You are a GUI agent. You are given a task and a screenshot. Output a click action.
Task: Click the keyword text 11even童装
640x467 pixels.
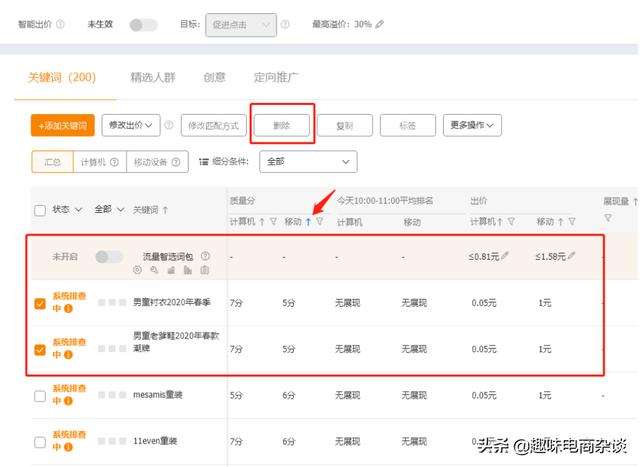pyautogui.click(x=155, y=441)
